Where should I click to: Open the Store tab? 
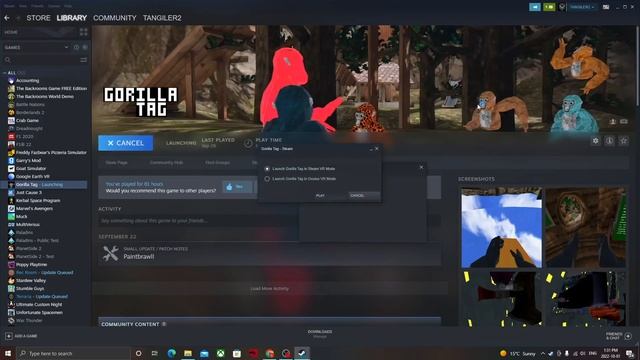click(38, 18)
